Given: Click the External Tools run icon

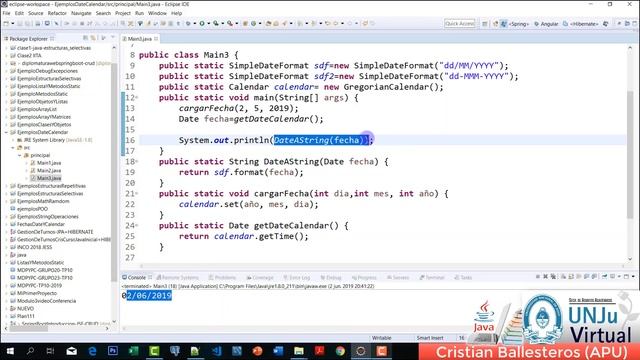Looking at the screenshot, I should pyautogui.click(x=230, y=24).
